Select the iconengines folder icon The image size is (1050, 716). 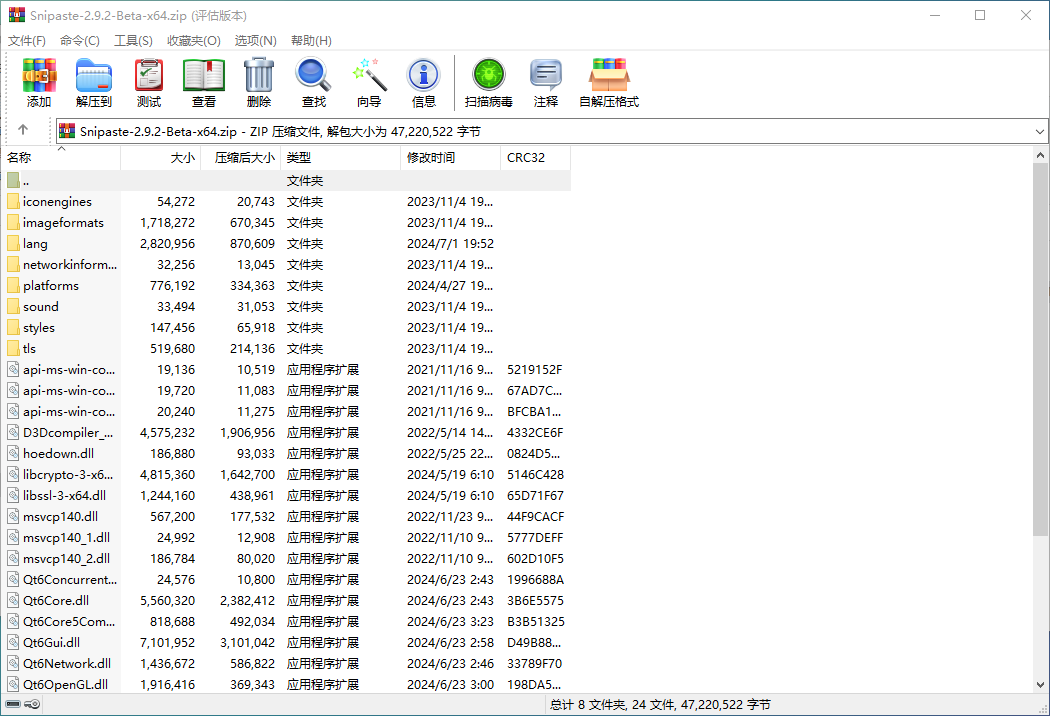(x=13, y=202)
